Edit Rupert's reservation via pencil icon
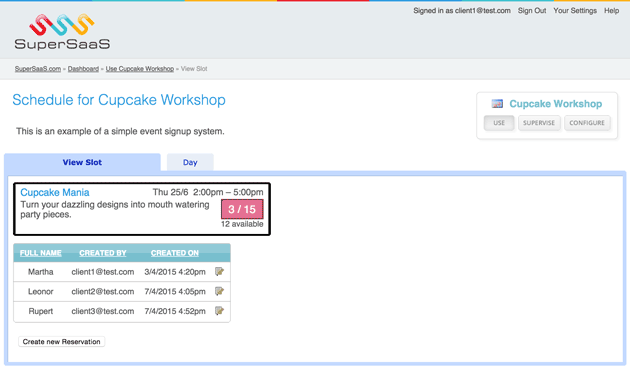The height and width of the screenshot is (375, 630). pyautogui.click(x=219, y=311)
